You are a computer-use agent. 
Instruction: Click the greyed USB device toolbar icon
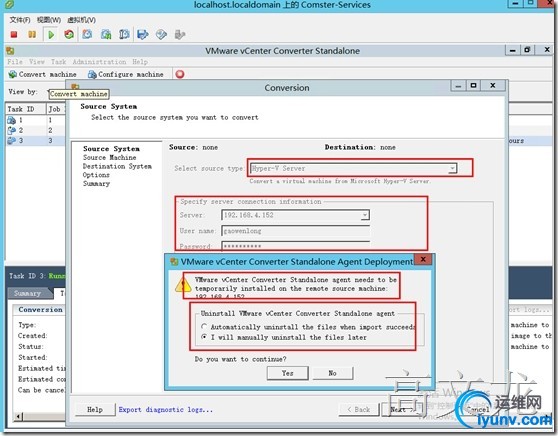180,35
